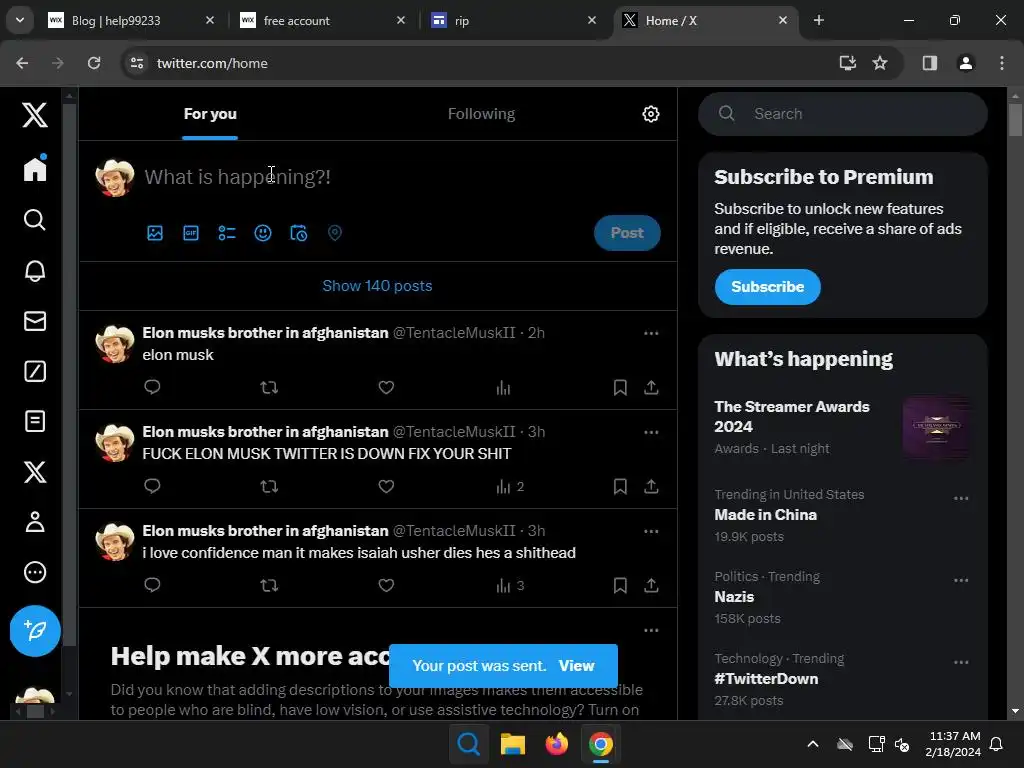Image resolution: width=1024 pixels, height=768 pixels.
Task: Add a GIF to the post
Action: [191, 233]
